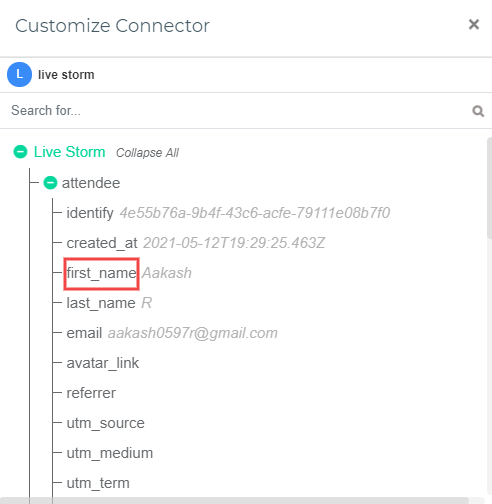Collapse the Live Storm root node
This screenshot has width=492, height=504.
click(20, 152)
